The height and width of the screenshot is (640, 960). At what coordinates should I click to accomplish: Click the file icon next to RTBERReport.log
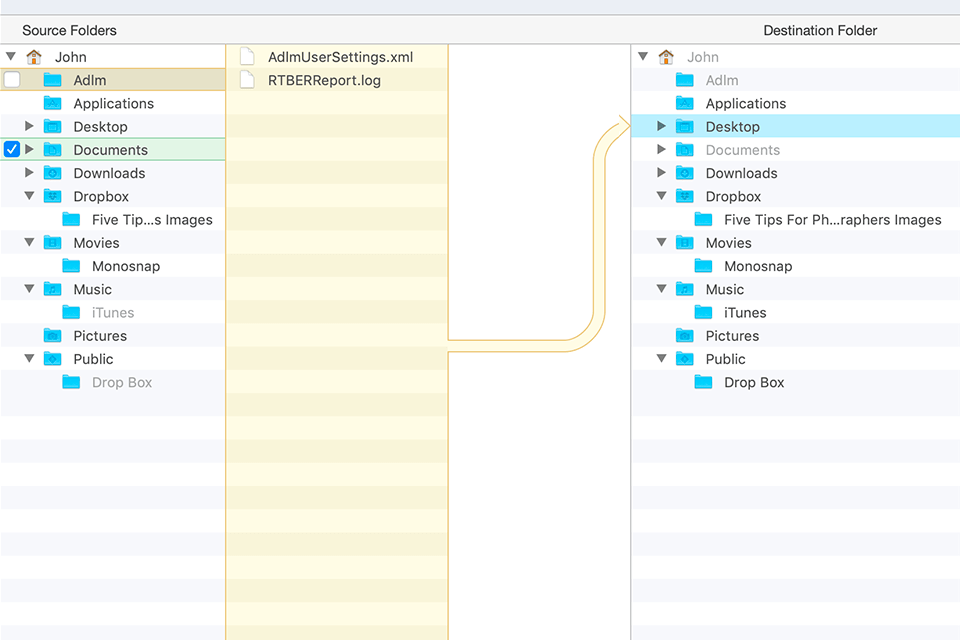point(247,80)
